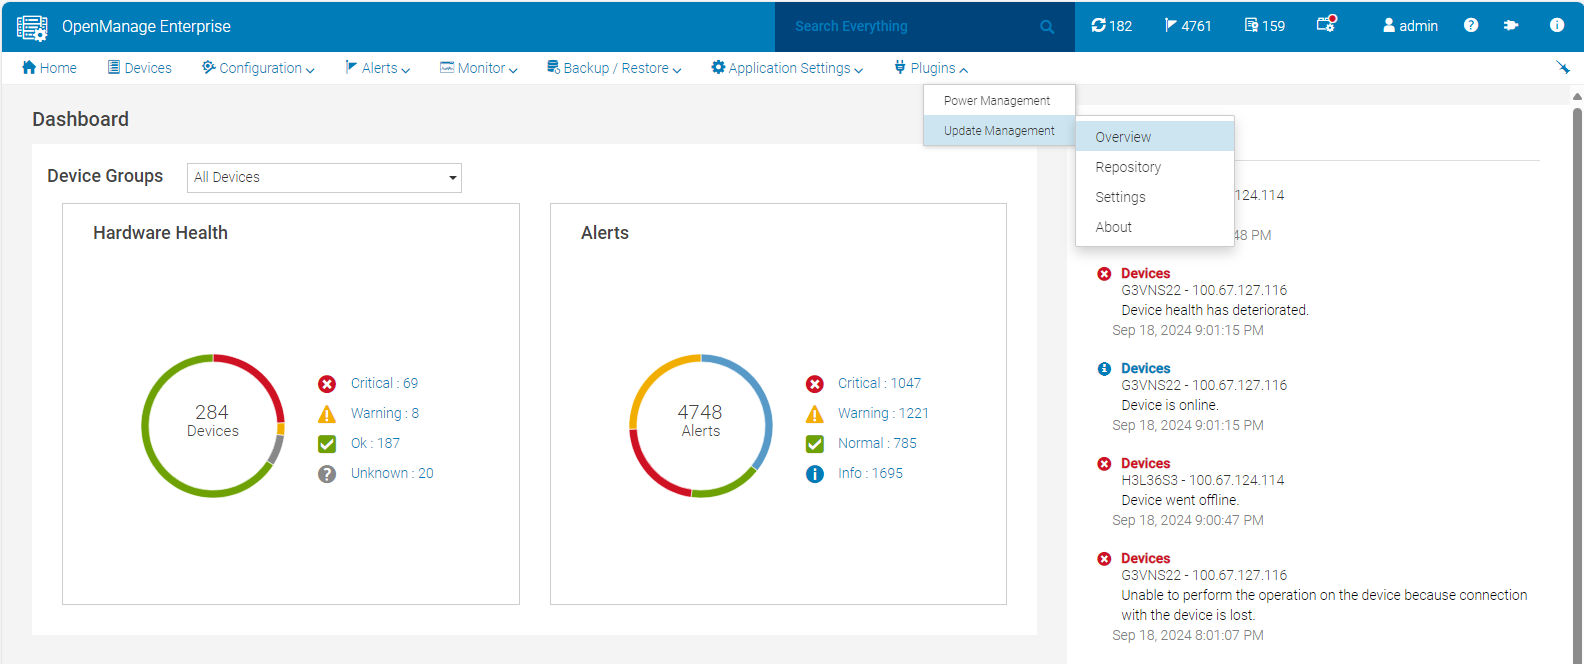
Task: Open the admin user menu
Action: pyautogui.click(x=1410, y=26)
